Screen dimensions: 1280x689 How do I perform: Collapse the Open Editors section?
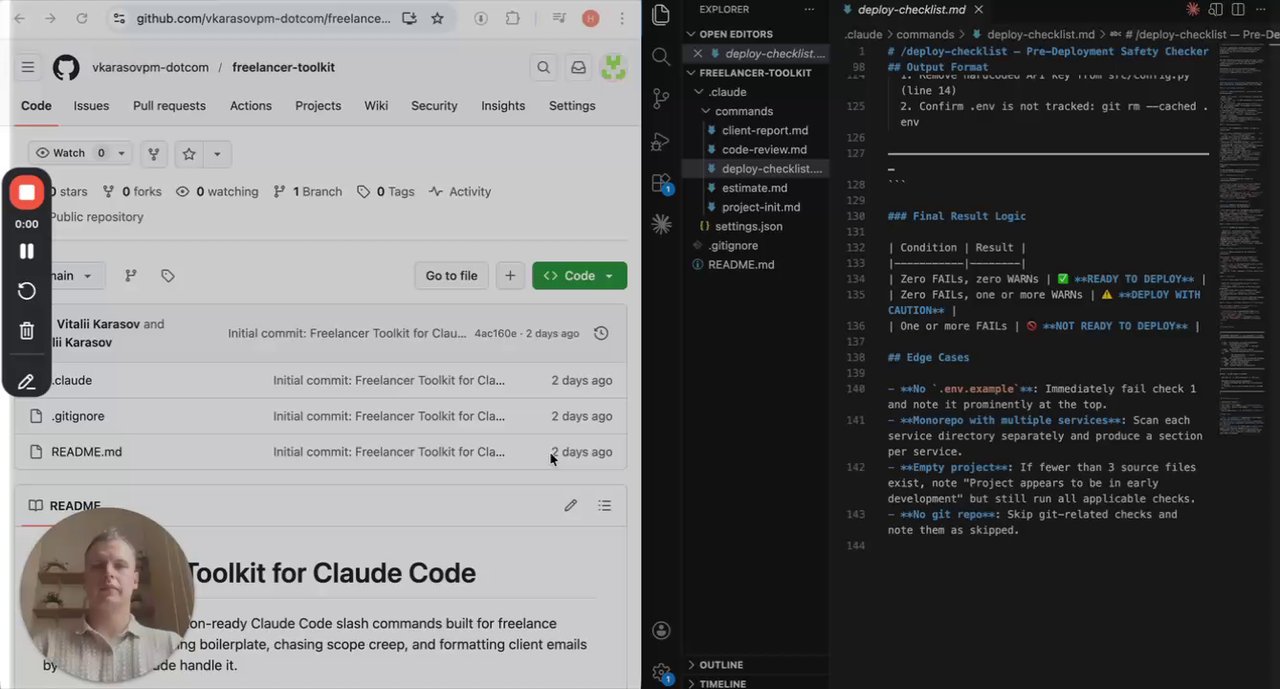click(x=757, y=34)
